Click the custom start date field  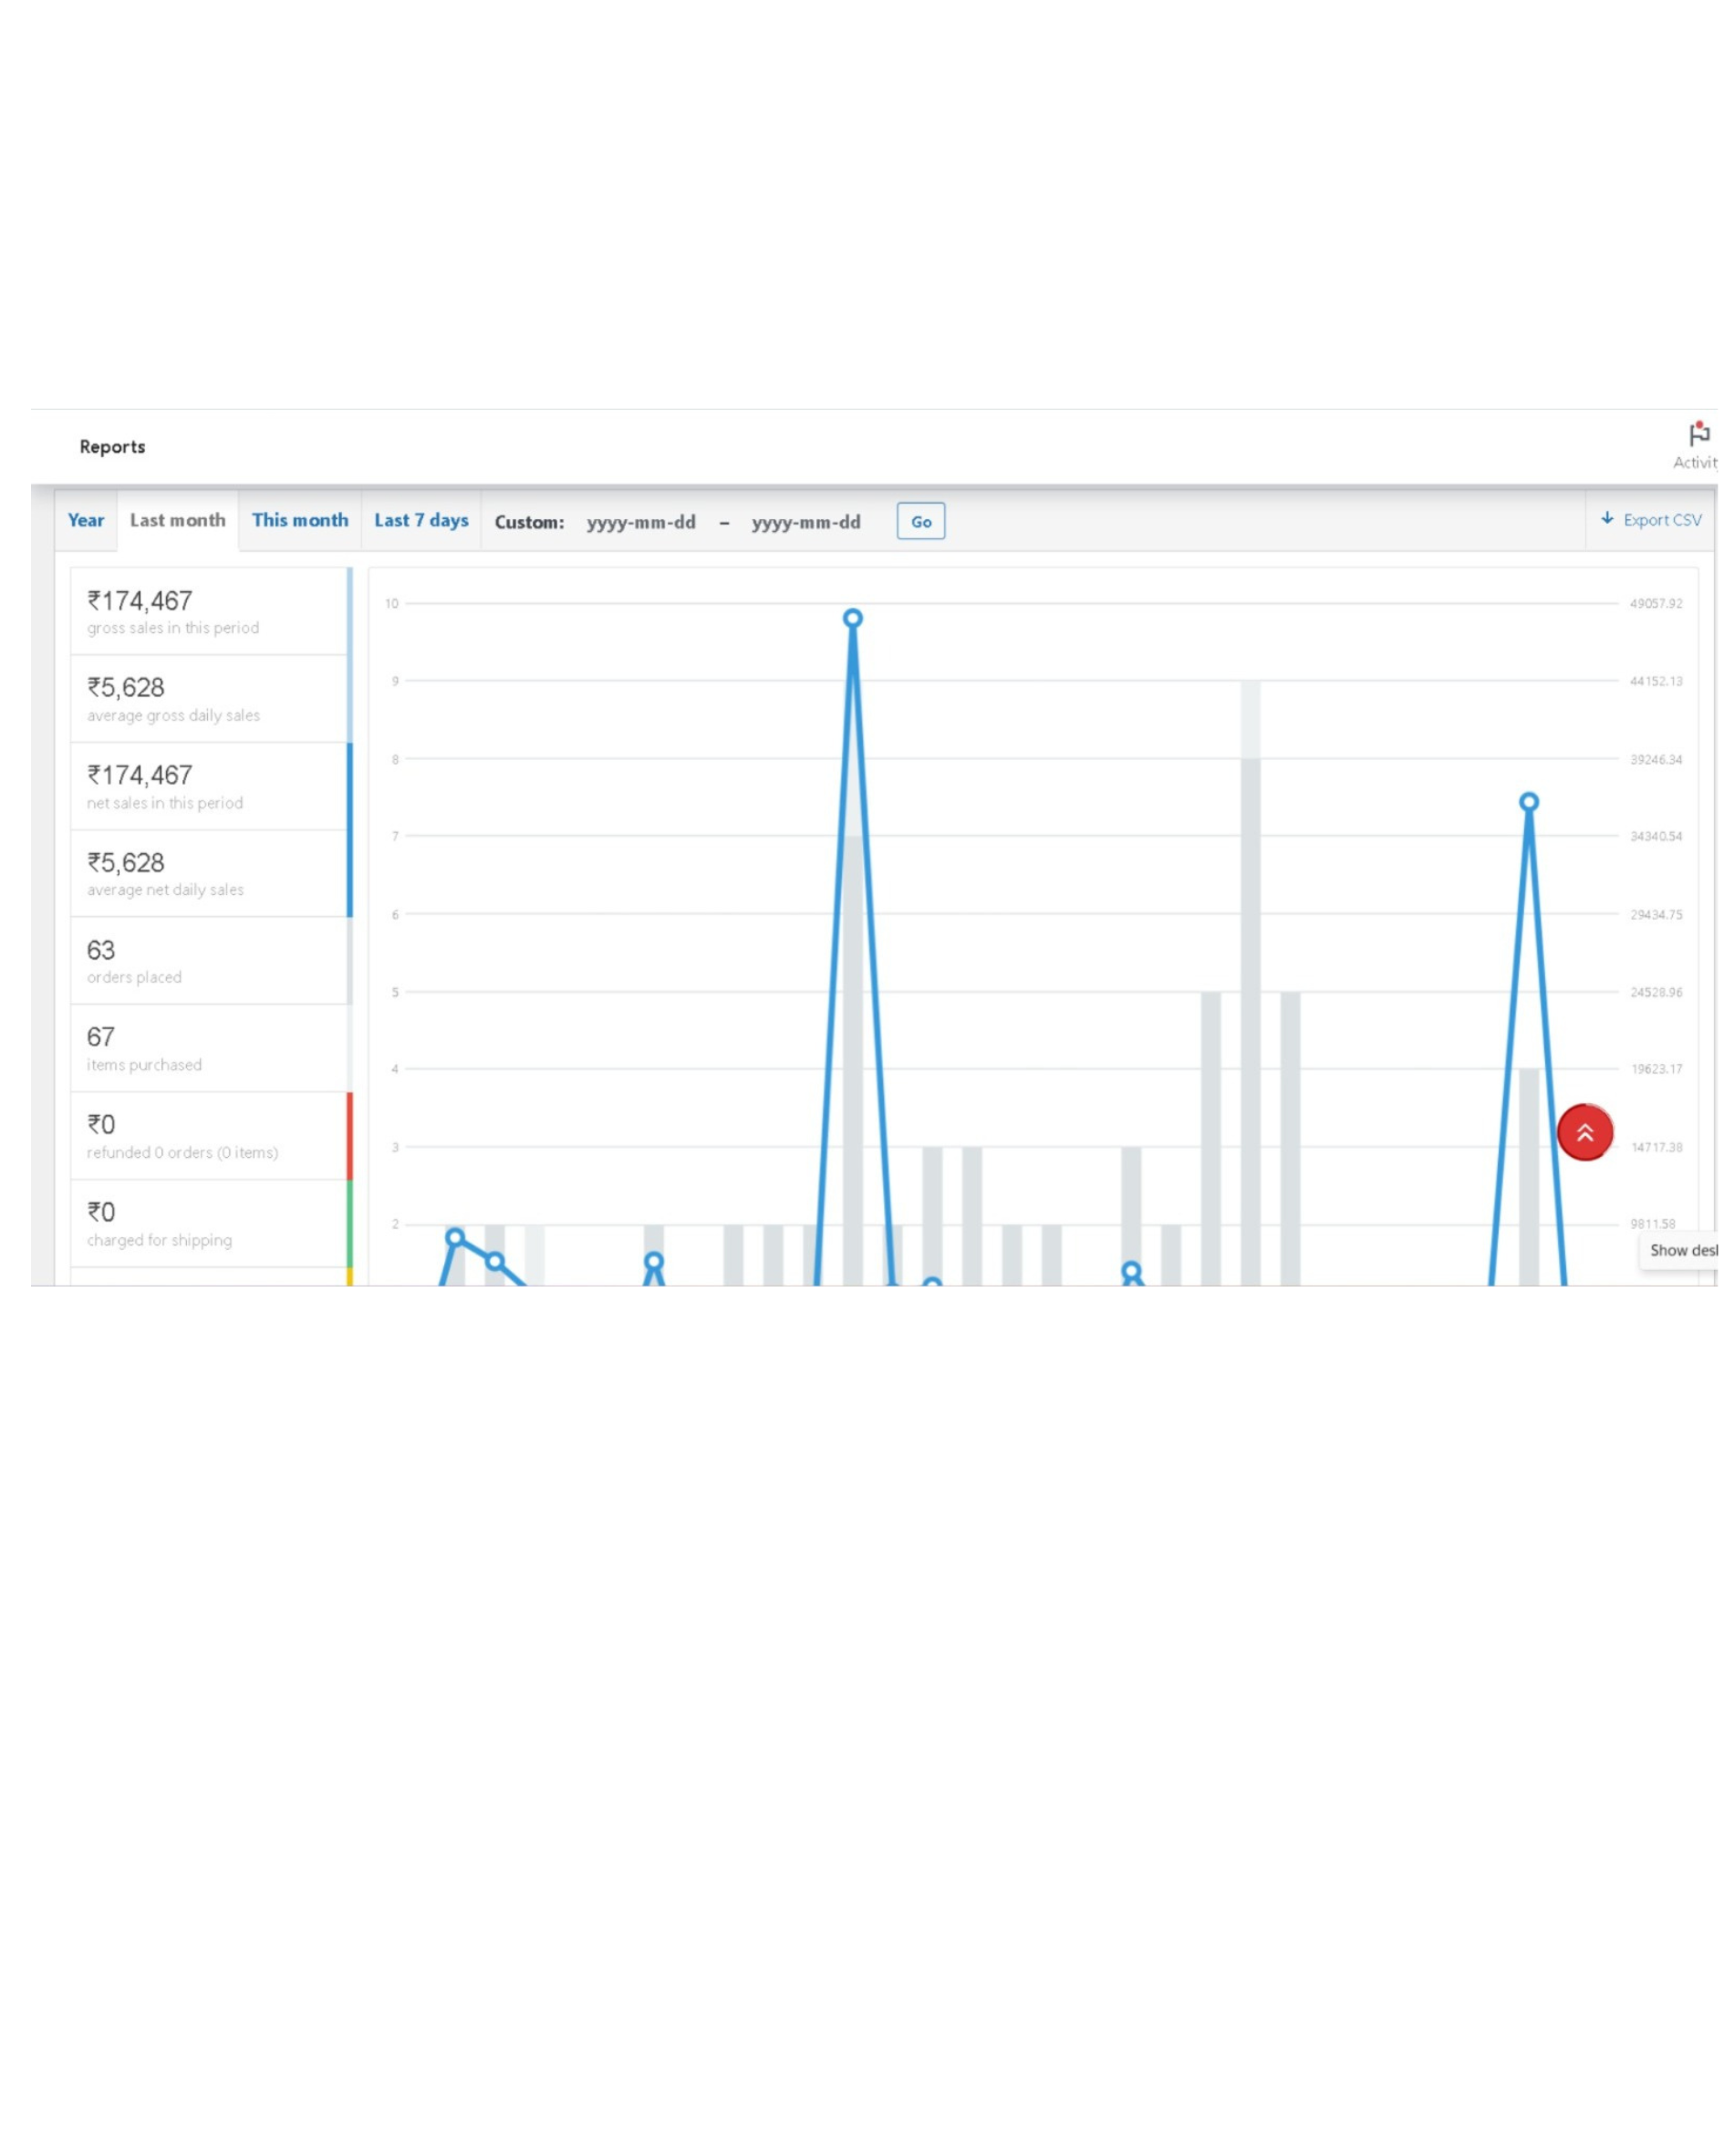click(641, 523)
